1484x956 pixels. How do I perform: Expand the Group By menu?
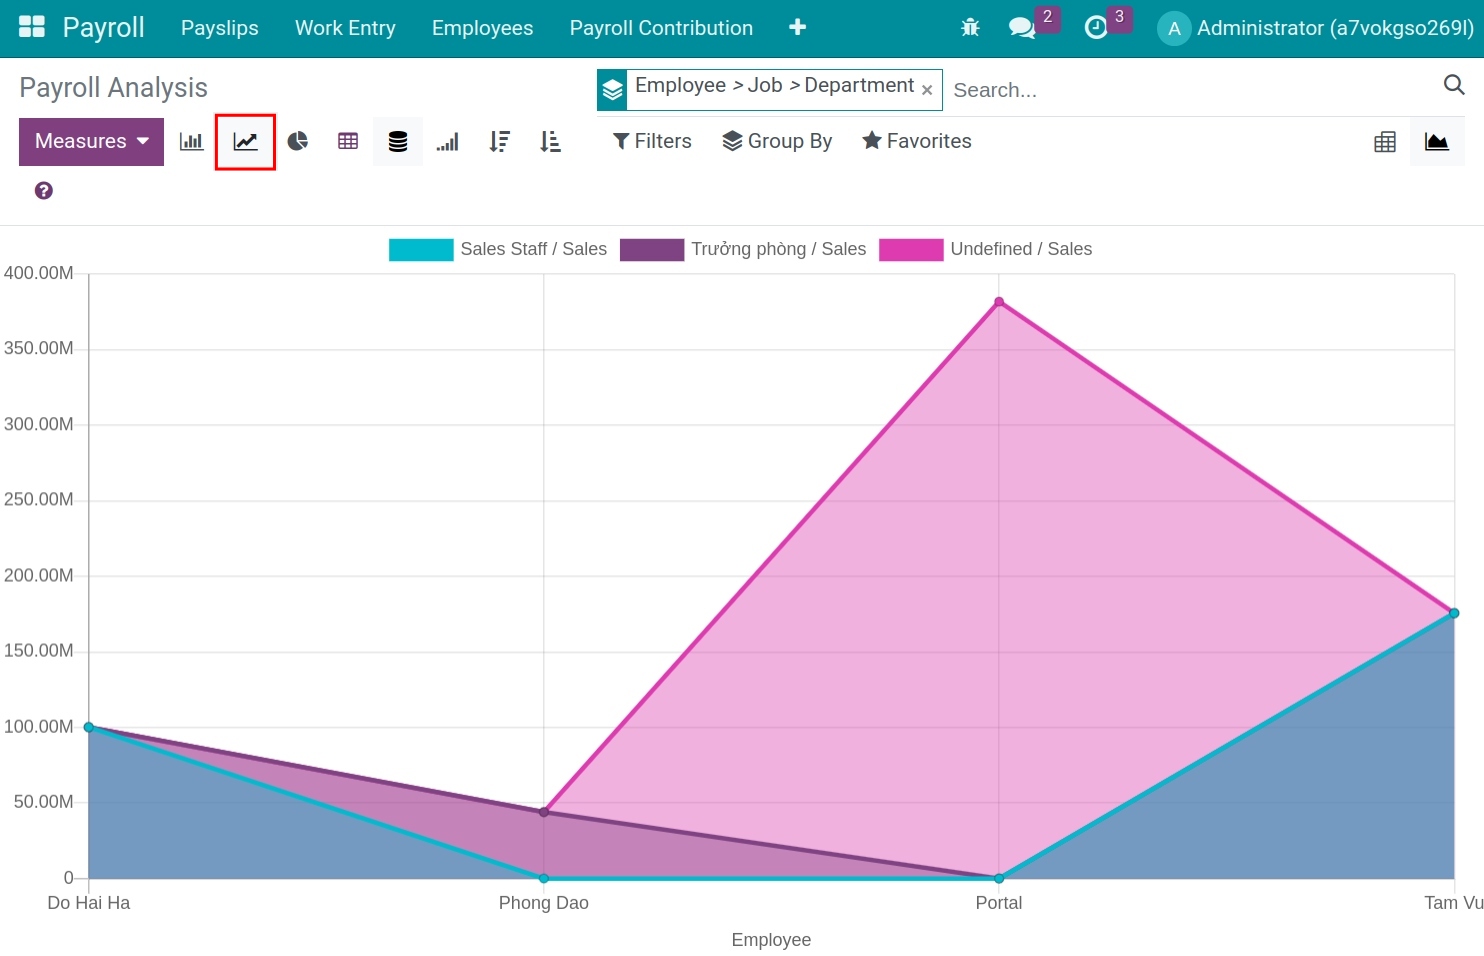point(778,141)
